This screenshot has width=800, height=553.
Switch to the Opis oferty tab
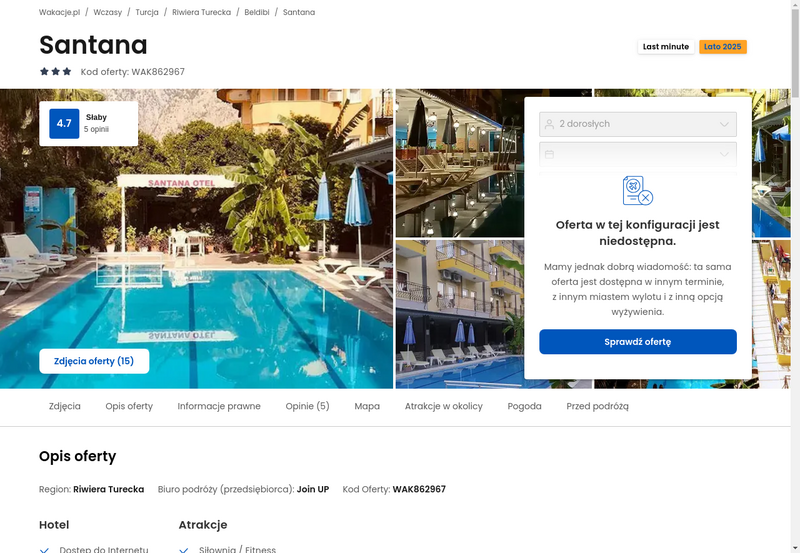pos(129,407)
